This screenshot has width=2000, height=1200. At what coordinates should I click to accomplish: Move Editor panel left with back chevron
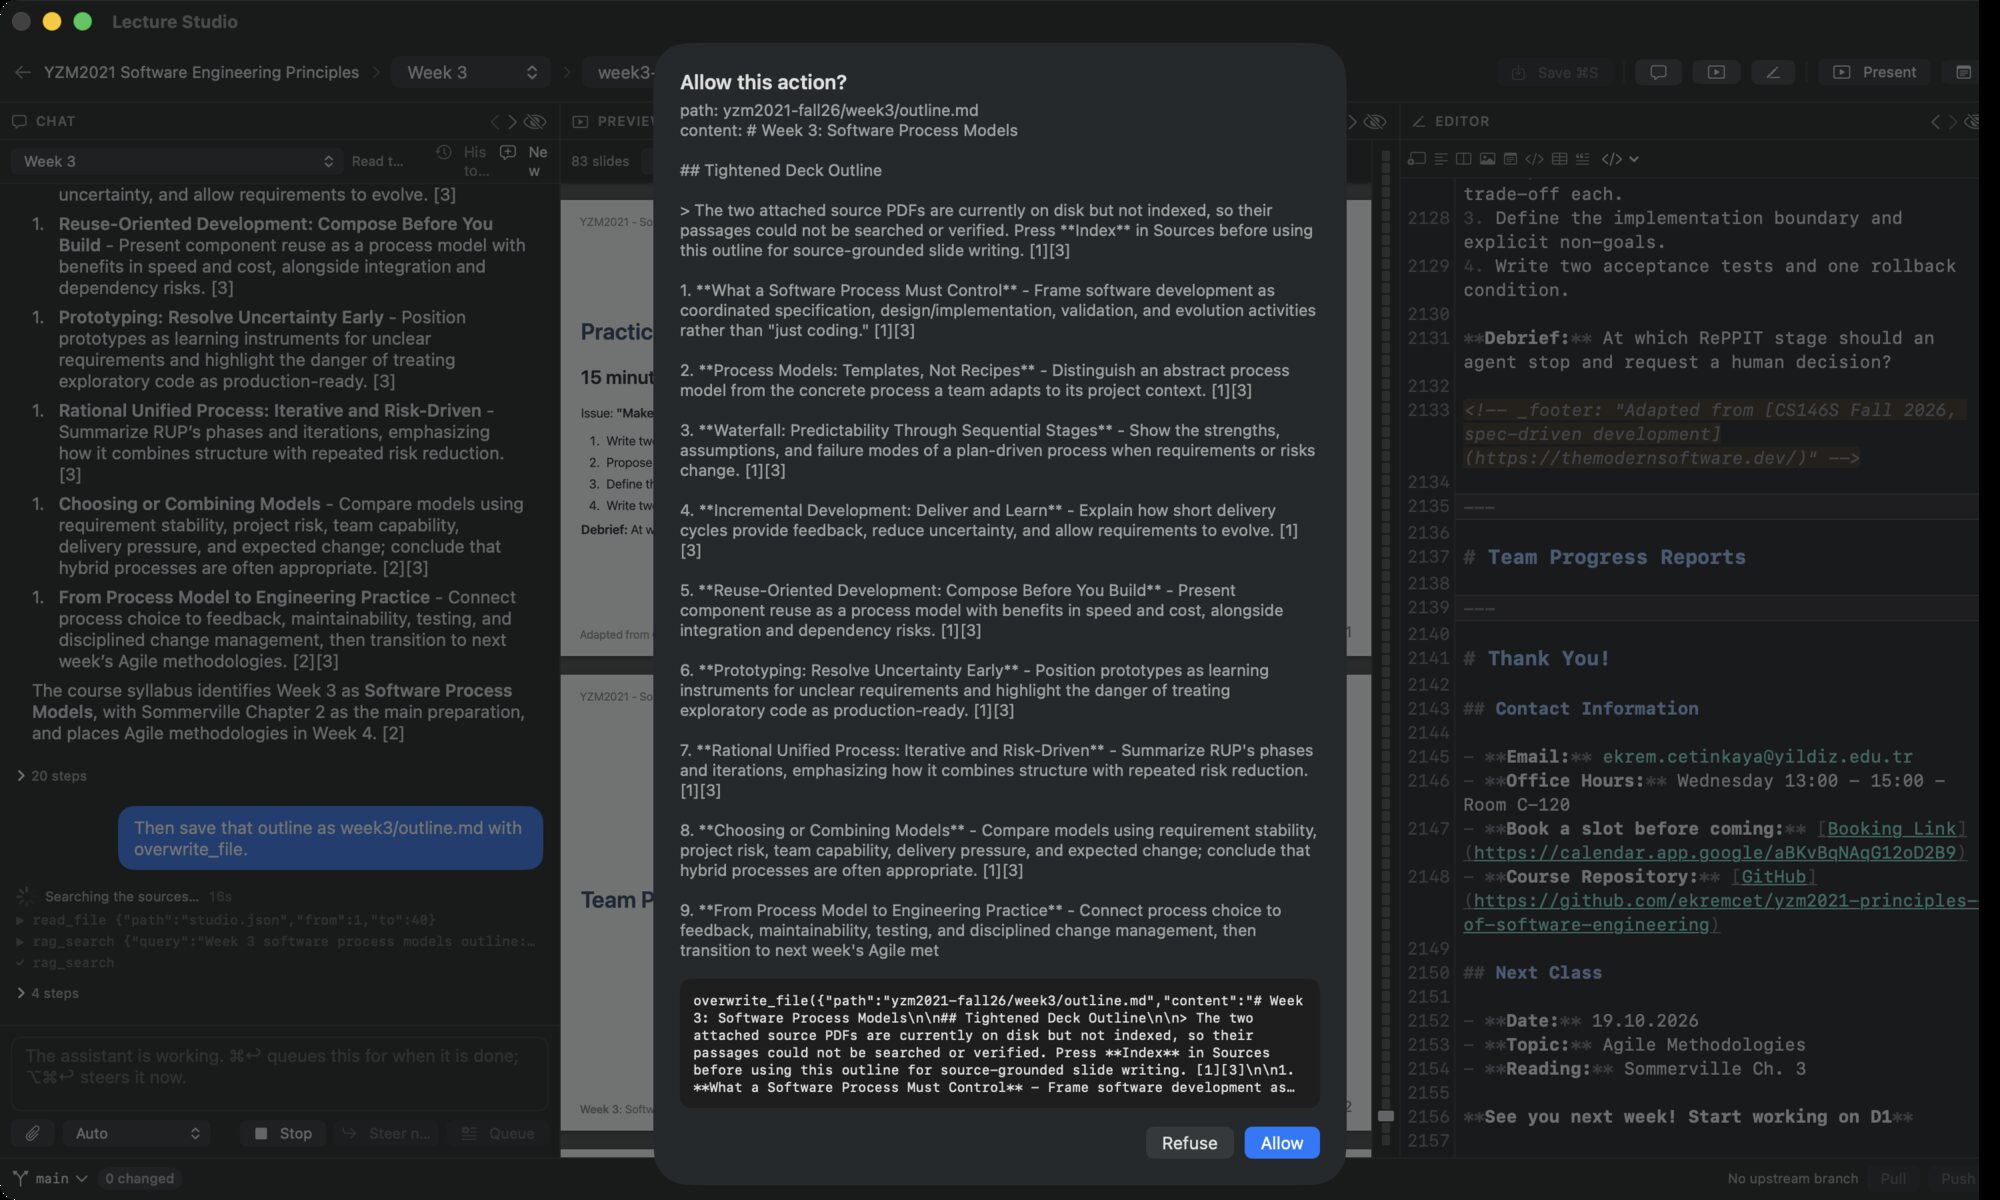[1935, 121]
